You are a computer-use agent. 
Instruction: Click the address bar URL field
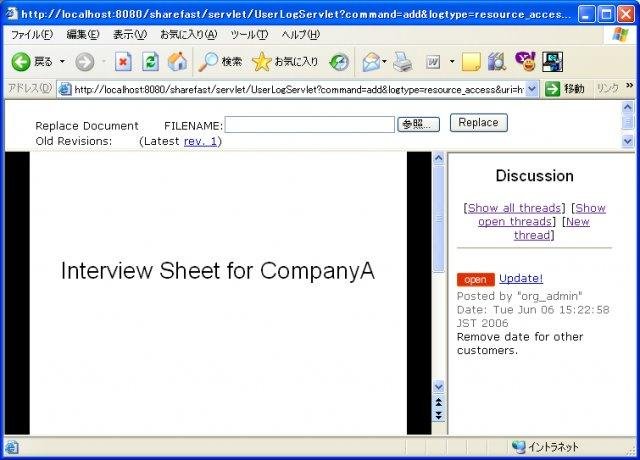pyautogui.click(x=299, y=89)
